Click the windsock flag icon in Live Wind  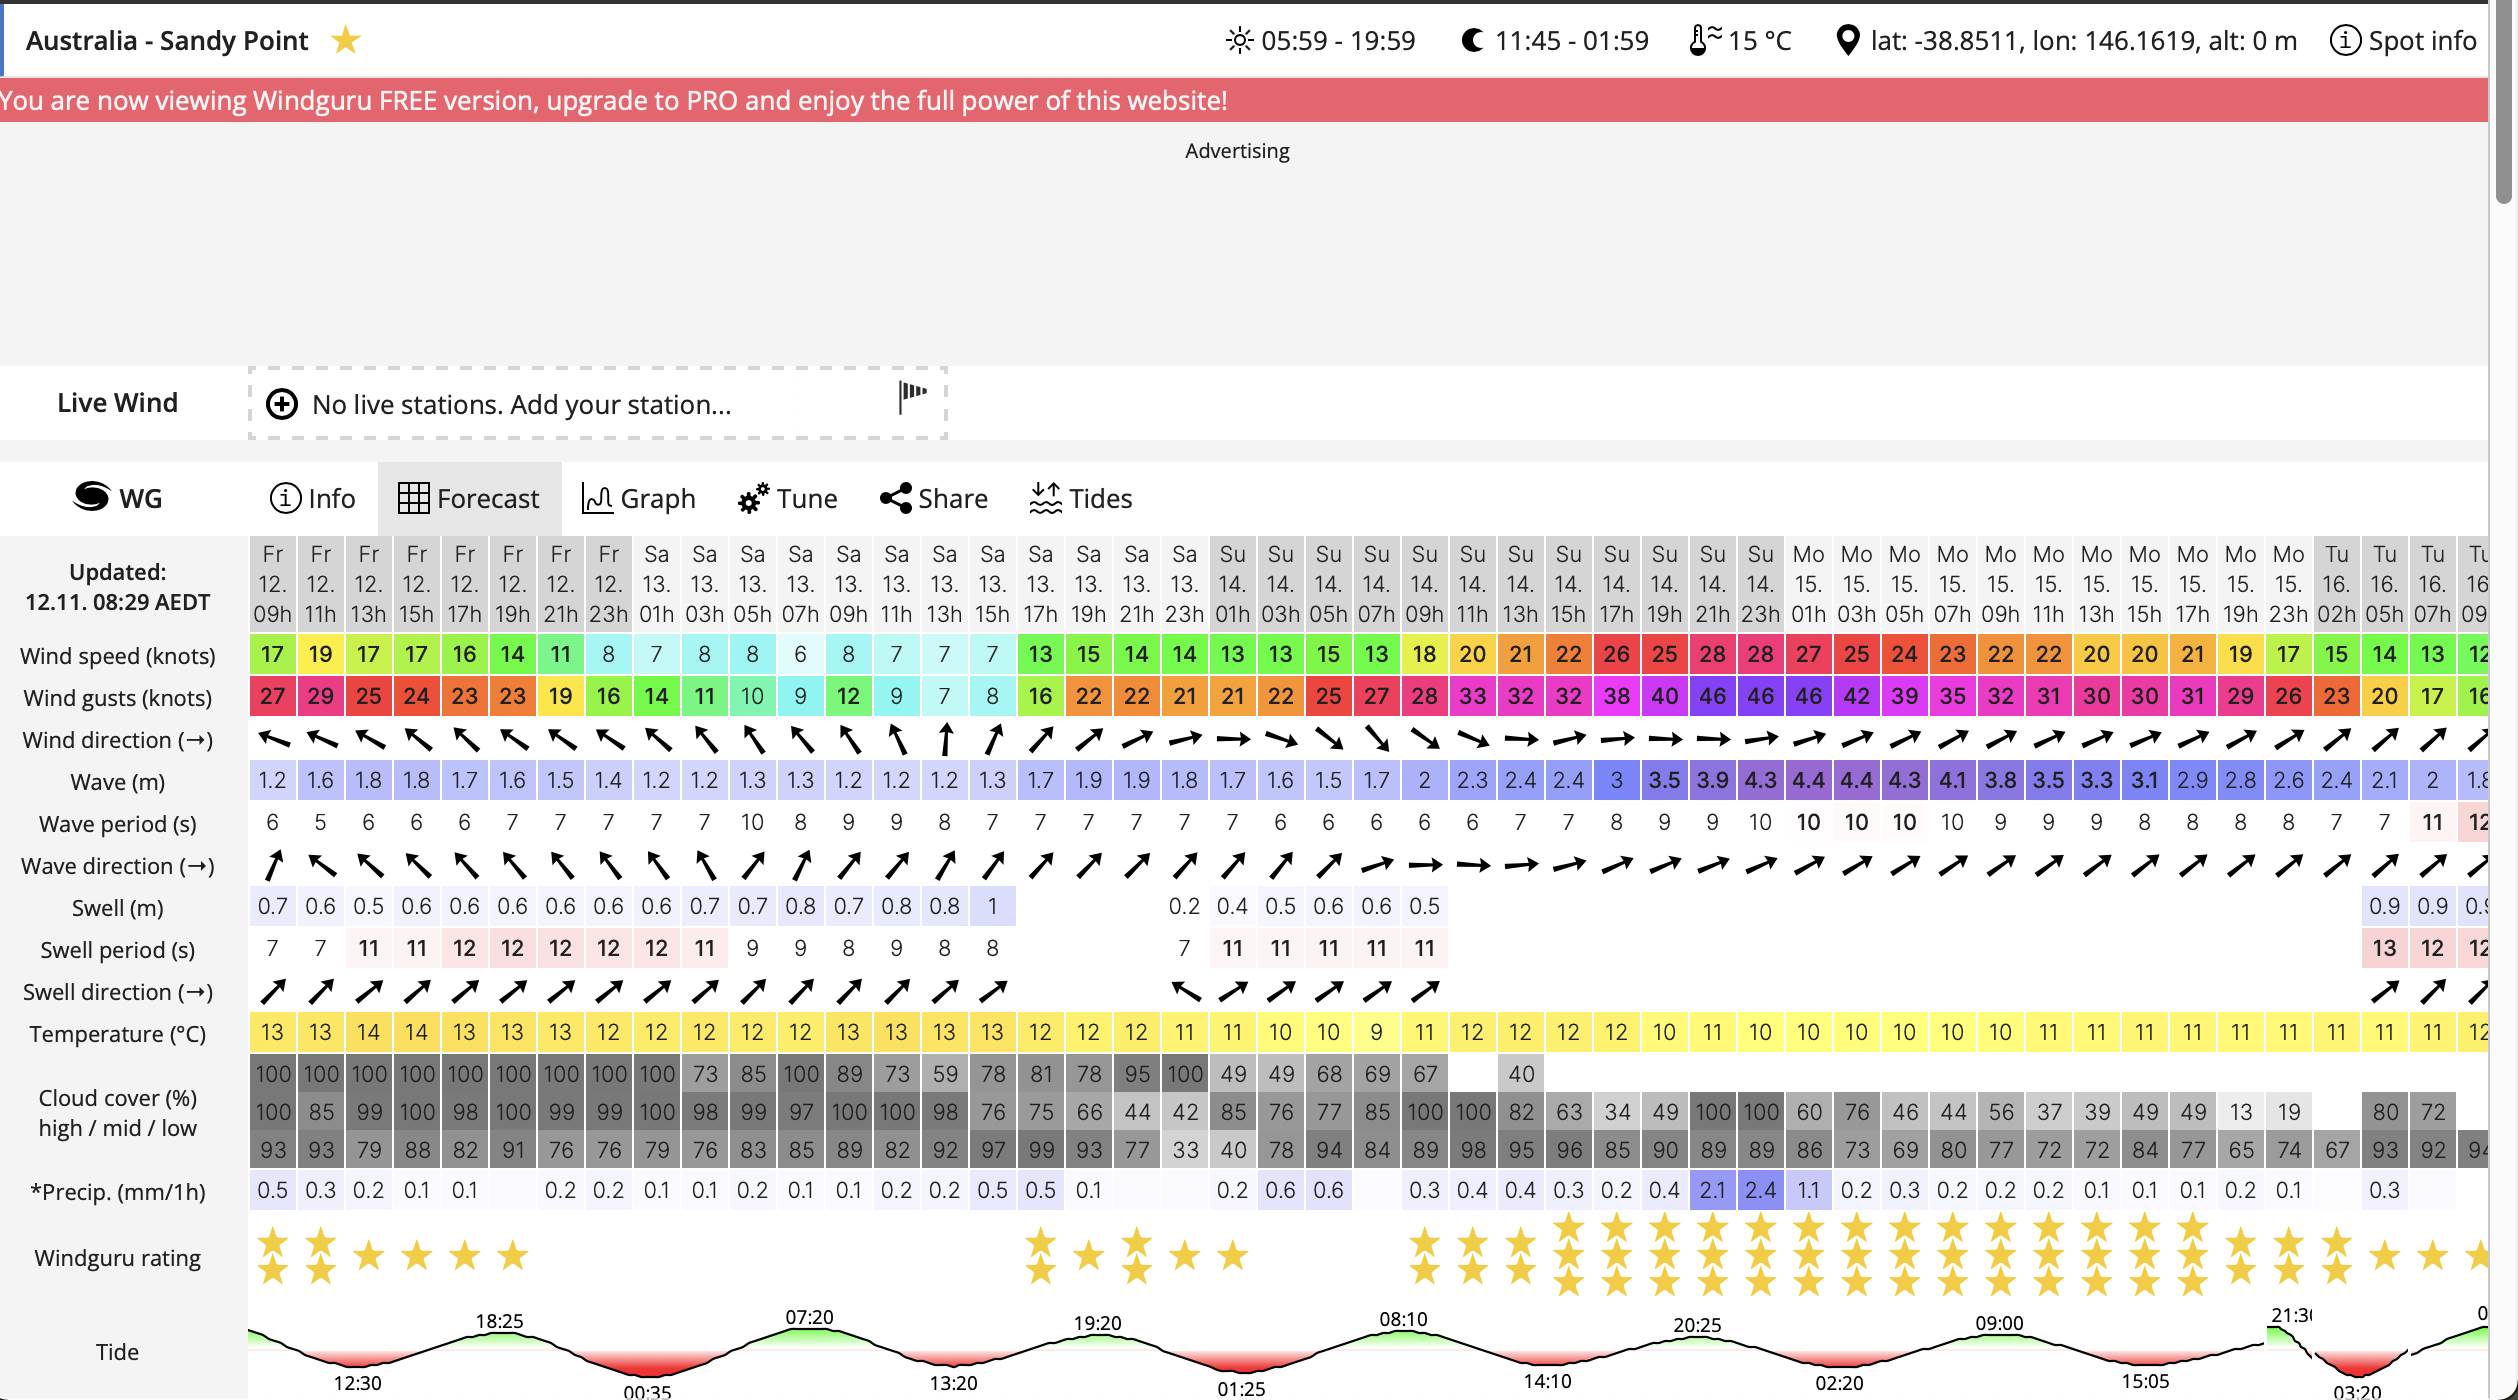(x=912, y=395)
